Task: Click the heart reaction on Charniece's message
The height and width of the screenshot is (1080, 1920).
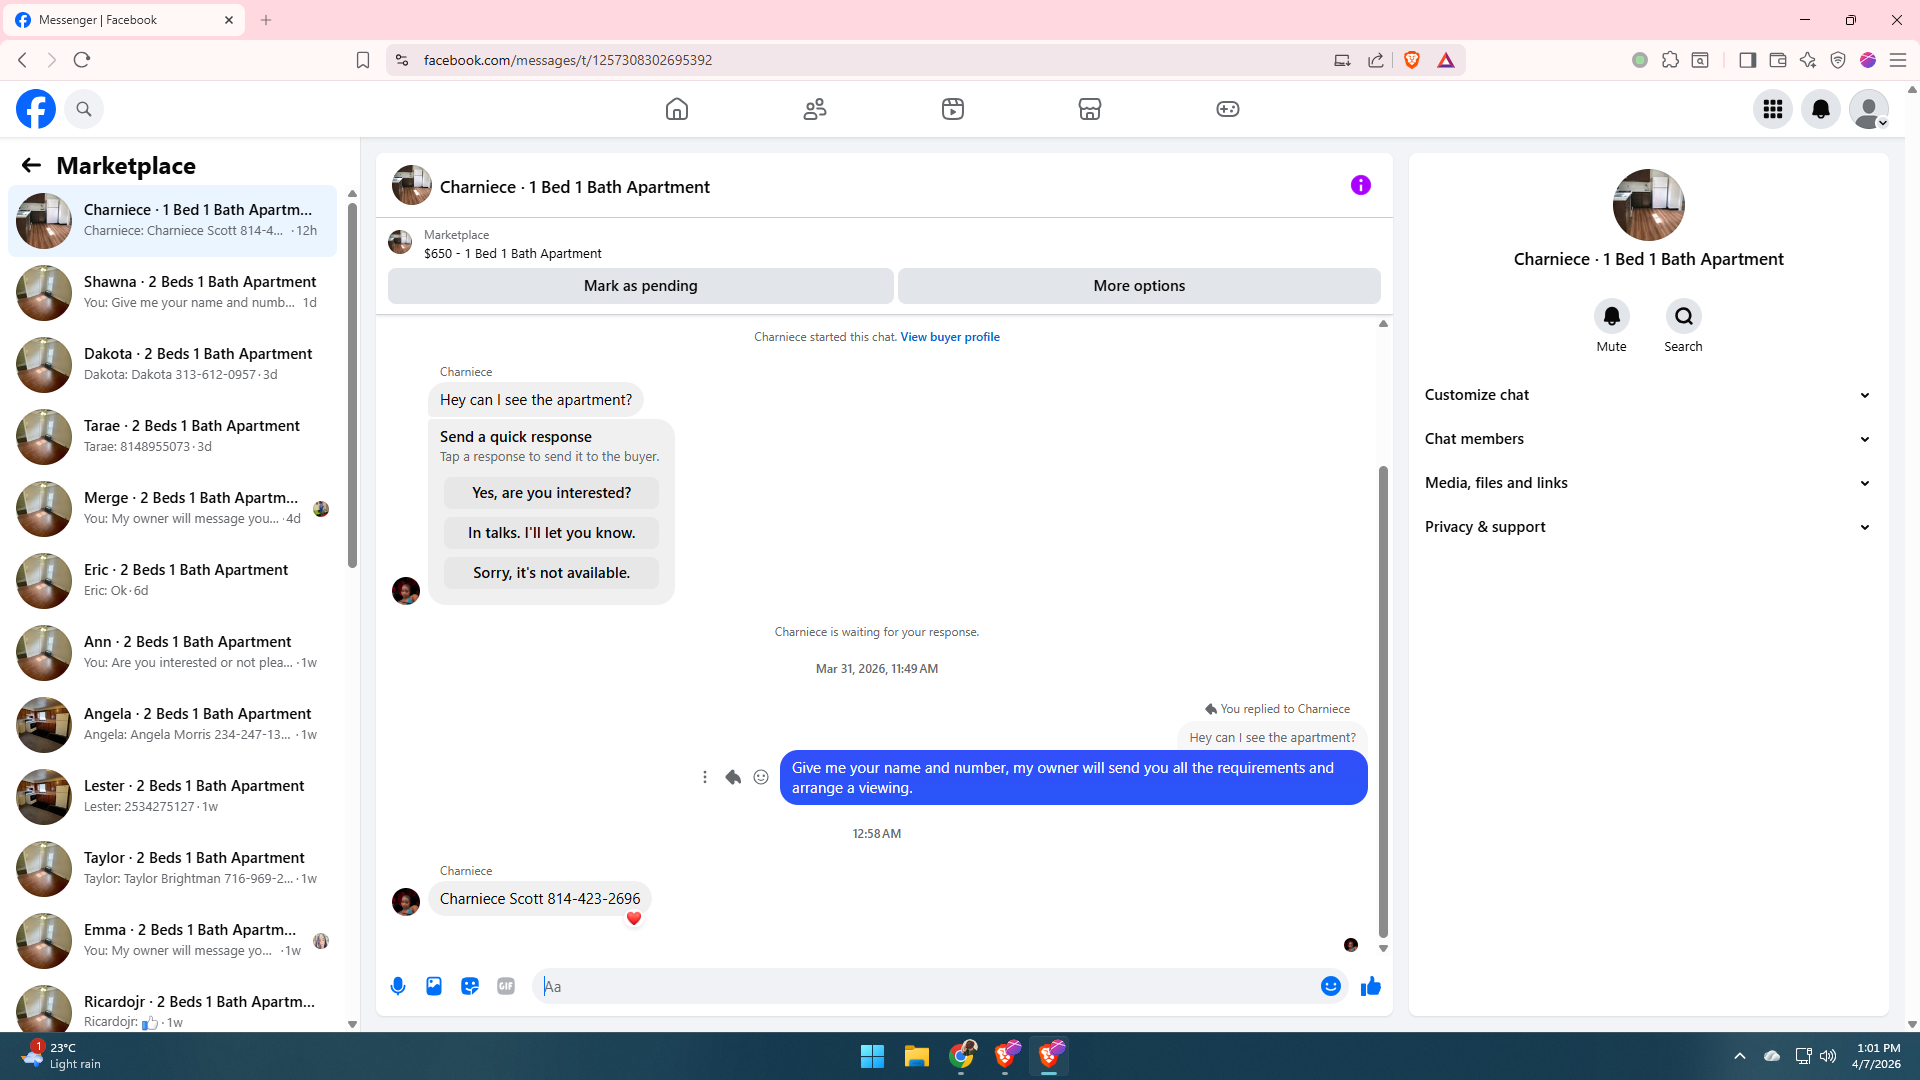Action: click(x=634, y=918)
